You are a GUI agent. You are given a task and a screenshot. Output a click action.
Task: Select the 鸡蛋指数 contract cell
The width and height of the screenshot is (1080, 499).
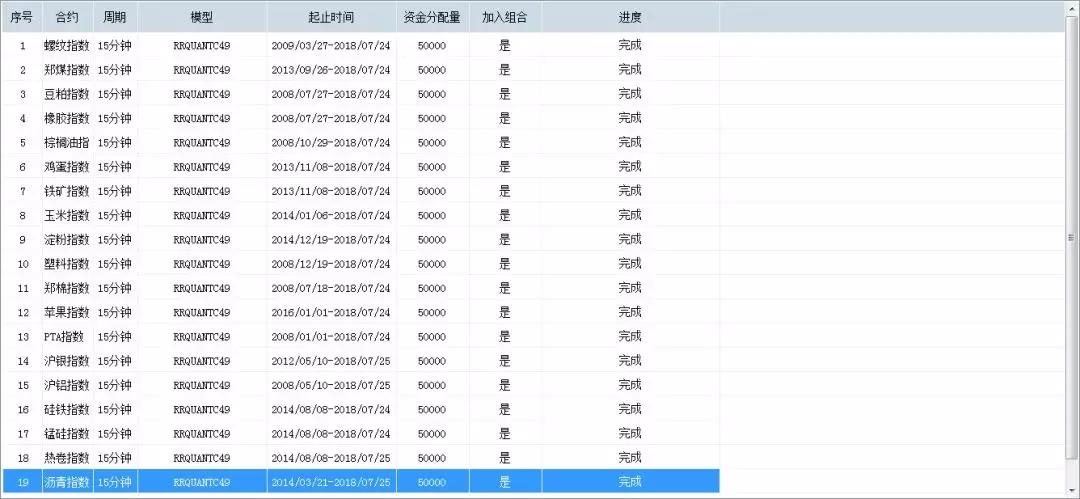(x=68, y=167)
